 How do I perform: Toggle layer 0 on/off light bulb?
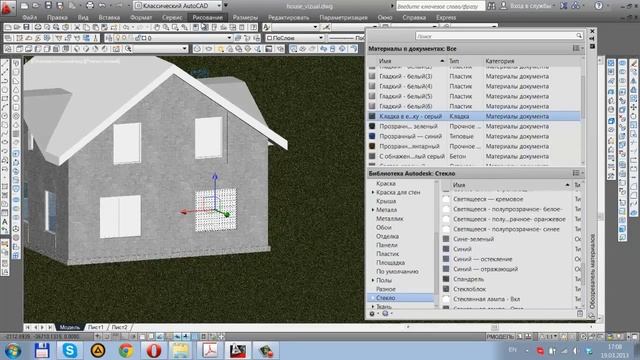point(118,38)
